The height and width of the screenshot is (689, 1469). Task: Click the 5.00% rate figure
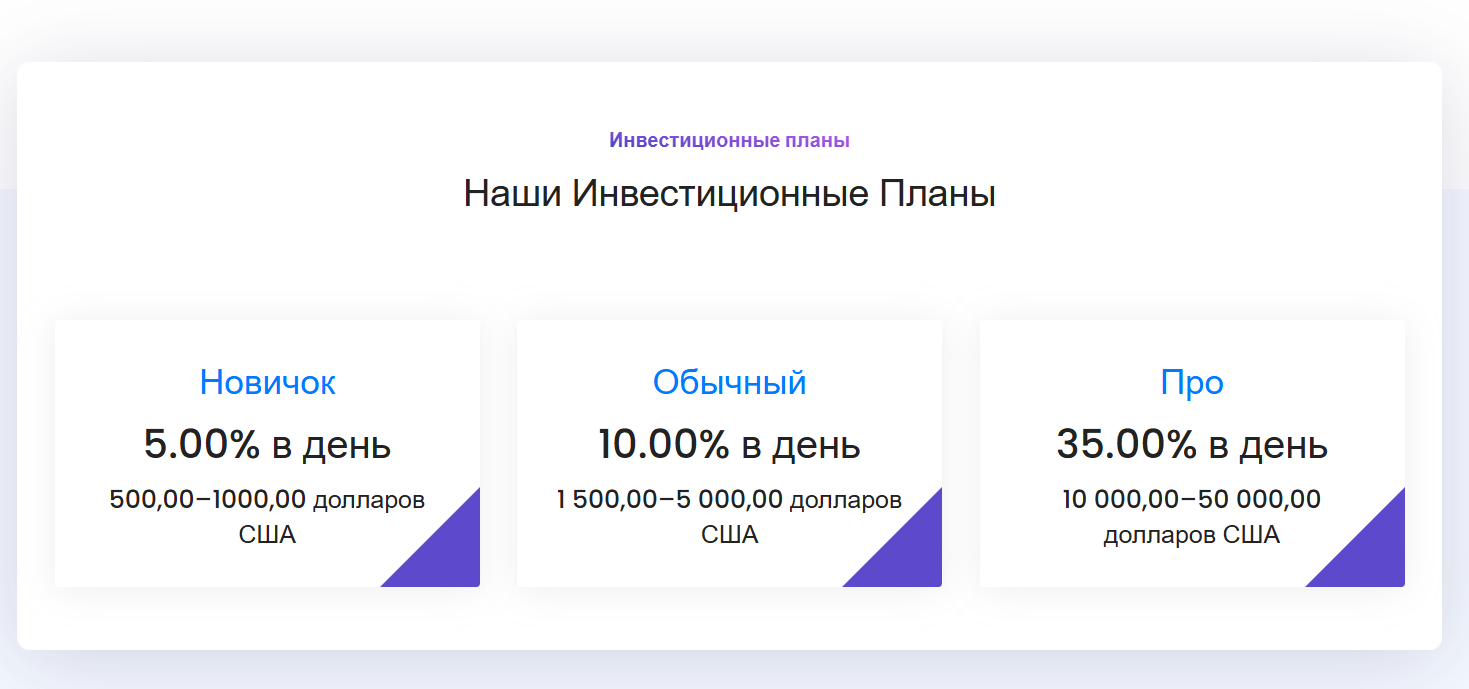(202, 444)
